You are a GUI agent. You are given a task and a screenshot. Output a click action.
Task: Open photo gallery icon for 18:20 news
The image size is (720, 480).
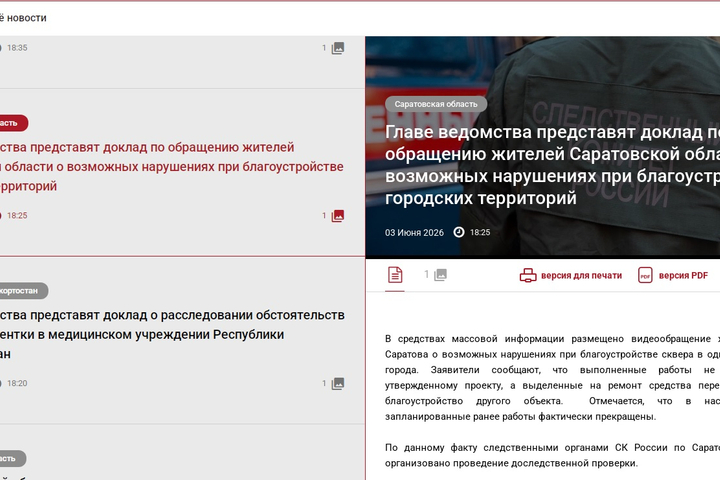(x=338, y=384)
